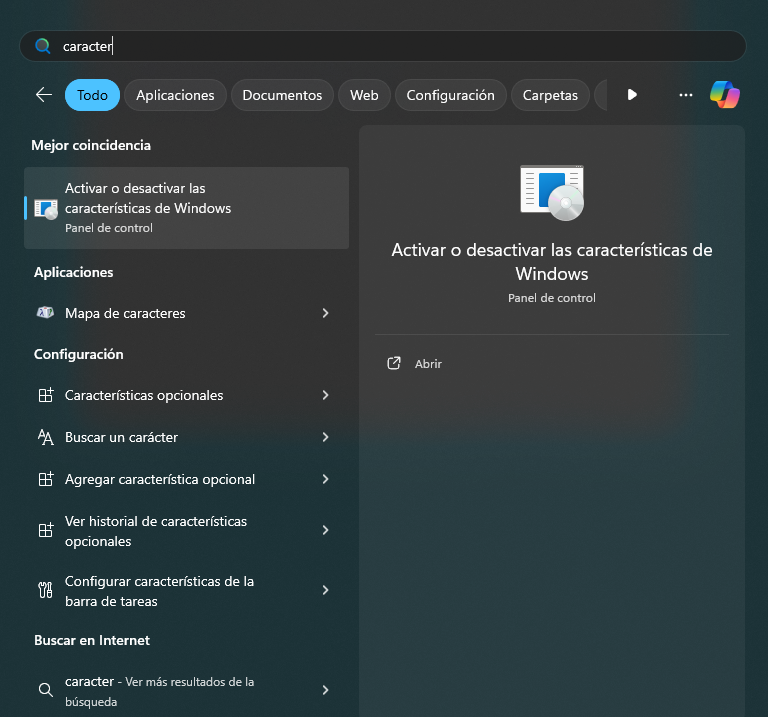768x717 pixels.
Task: Expand Ver historial de características chevron
Action: (x=325, y=530)
